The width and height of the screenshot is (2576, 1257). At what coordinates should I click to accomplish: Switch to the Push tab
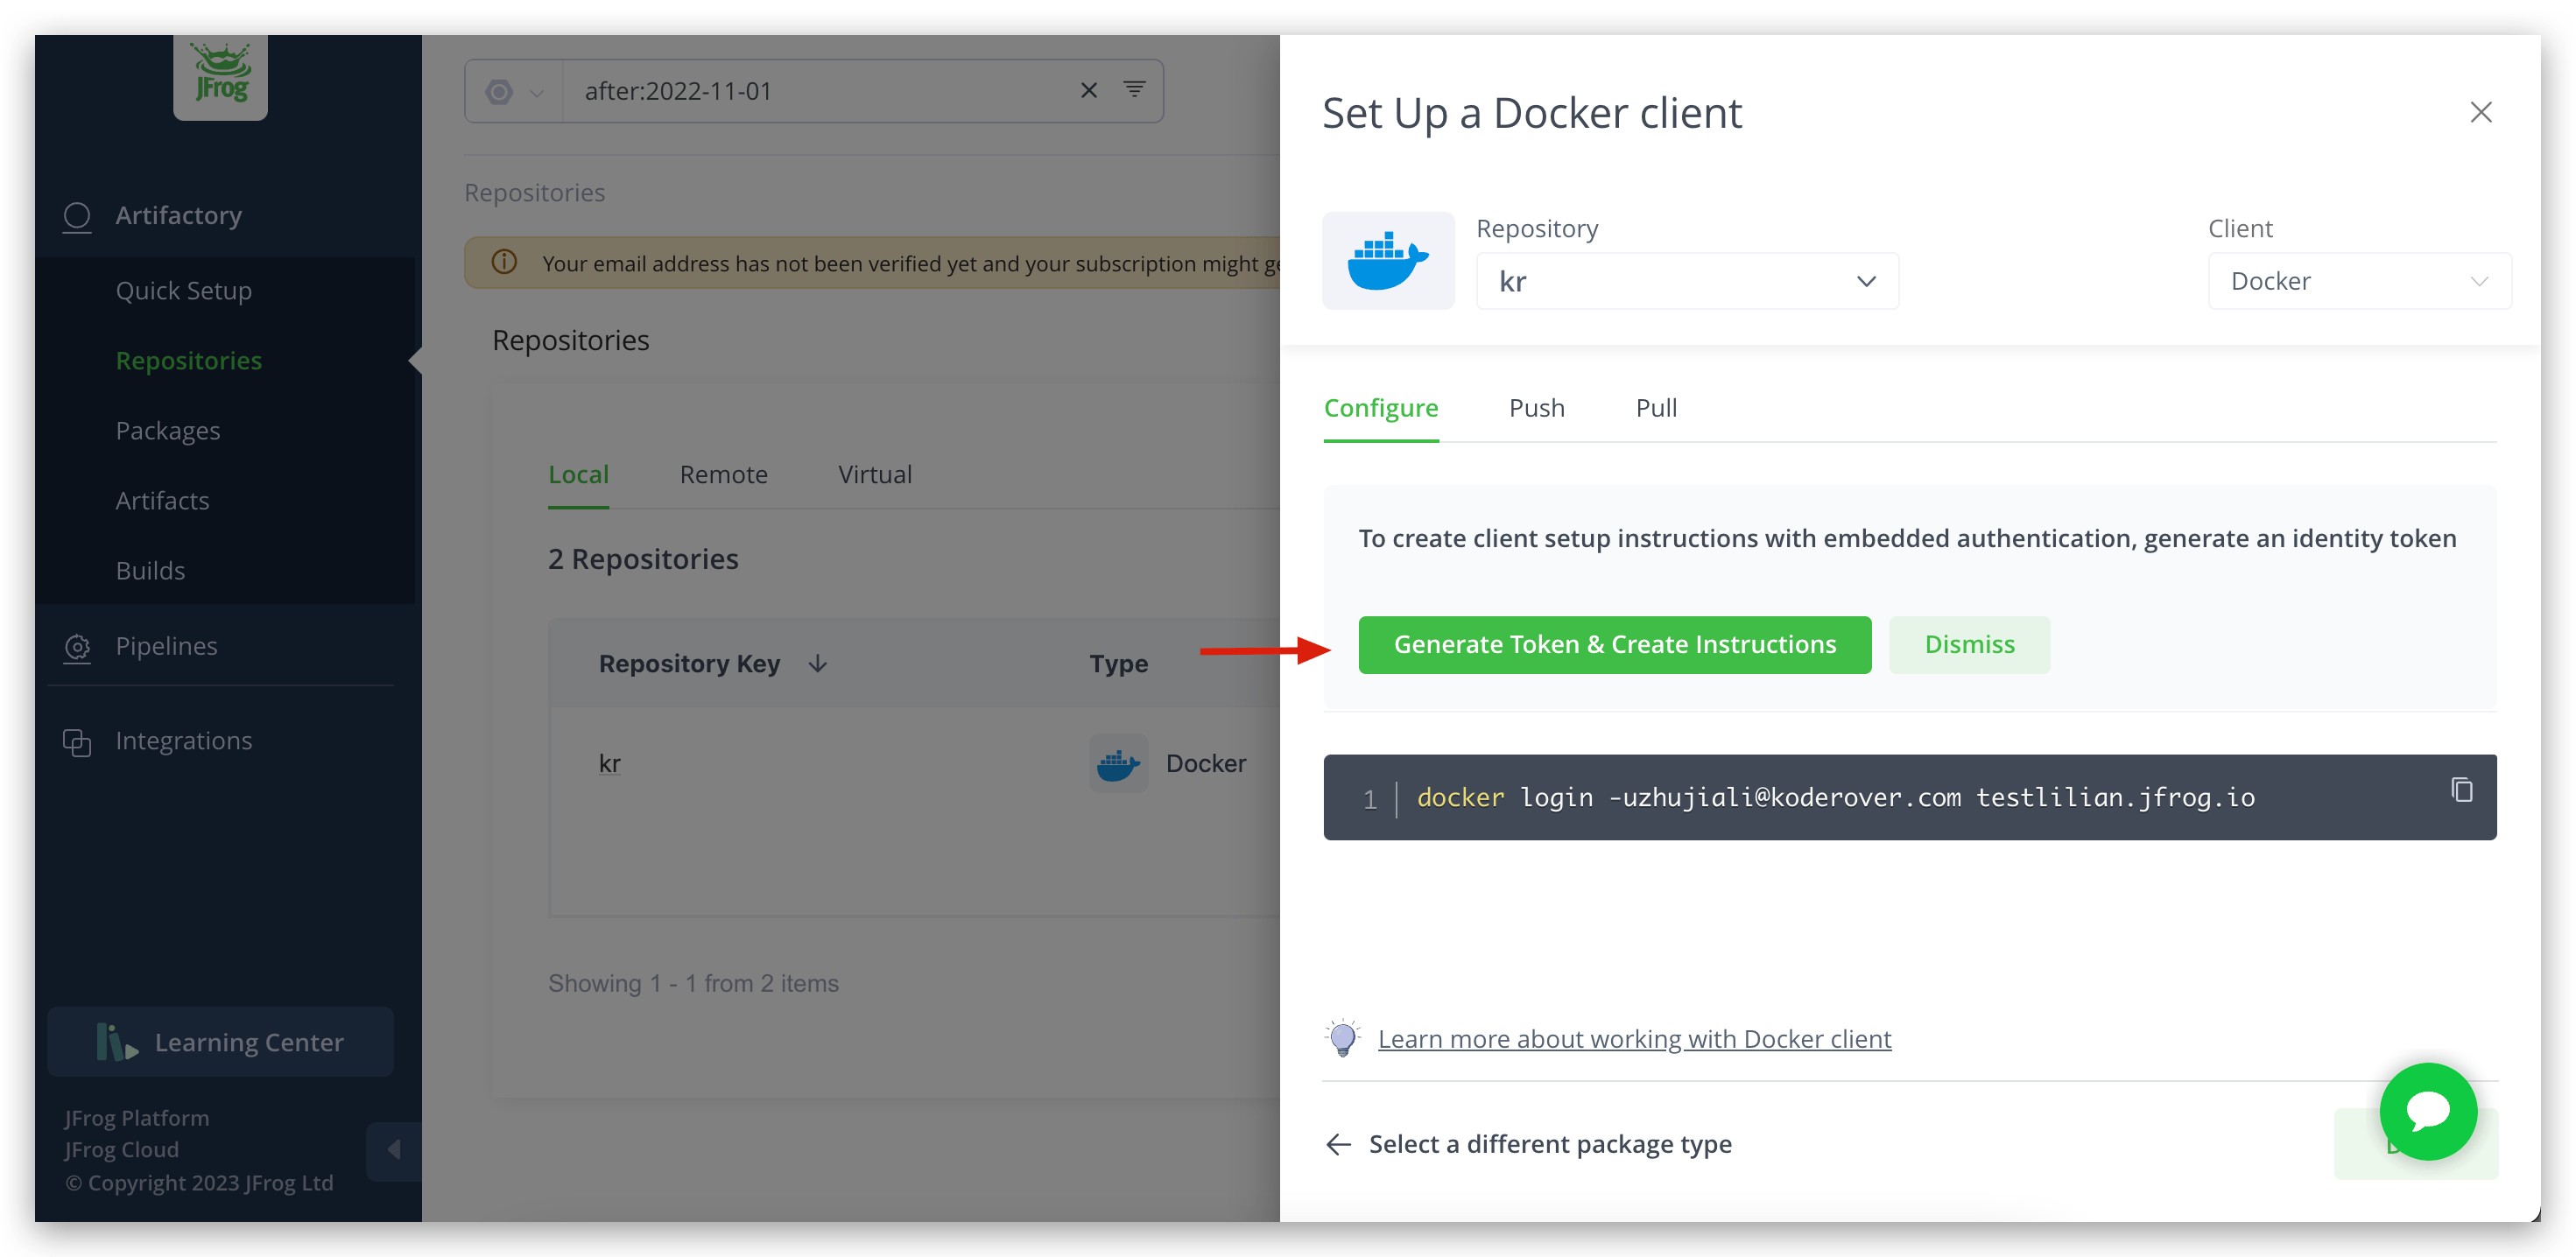tap(1536, 408)
